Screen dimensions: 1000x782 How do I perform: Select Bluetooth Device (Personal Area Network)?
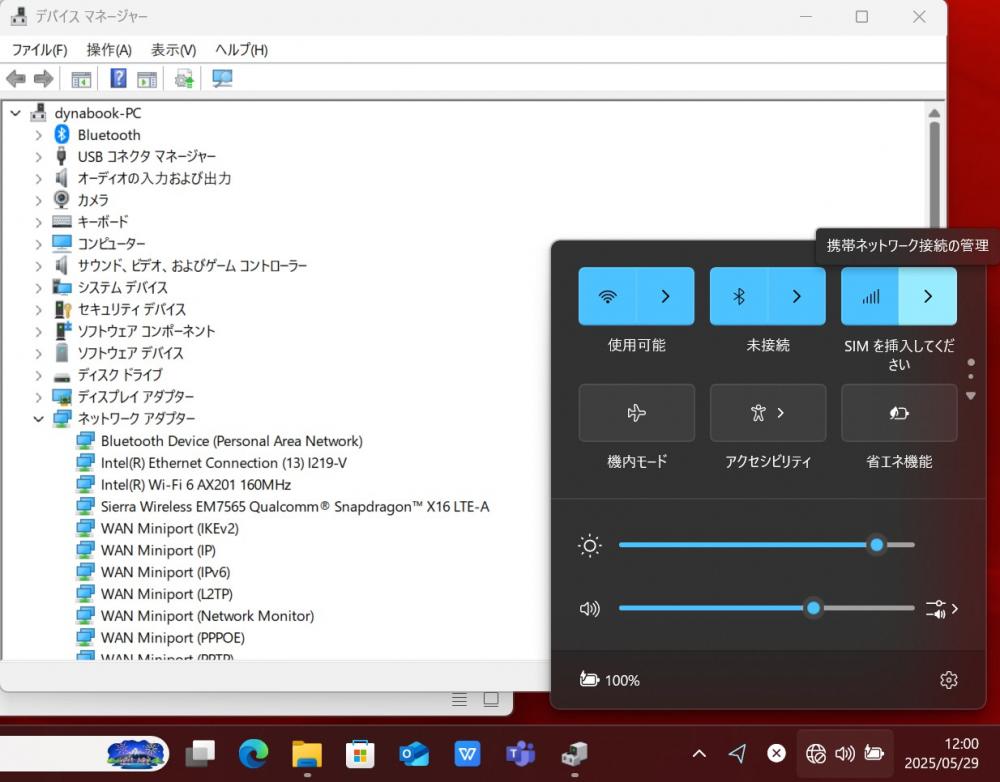[232, 441]
